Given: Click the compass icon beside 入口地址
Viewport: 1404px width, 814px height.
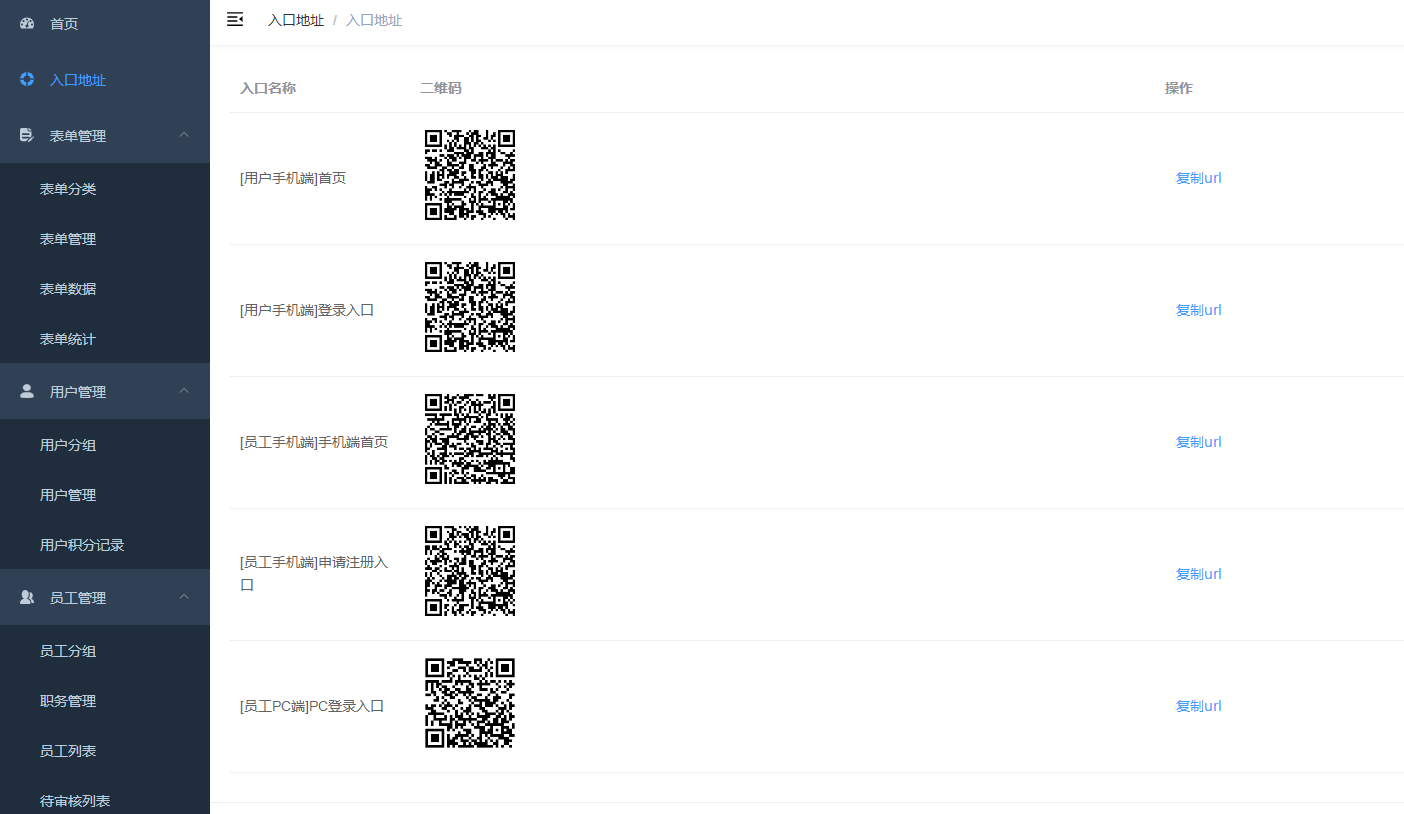Looking at the screenshot, I should tap(26, 79).
